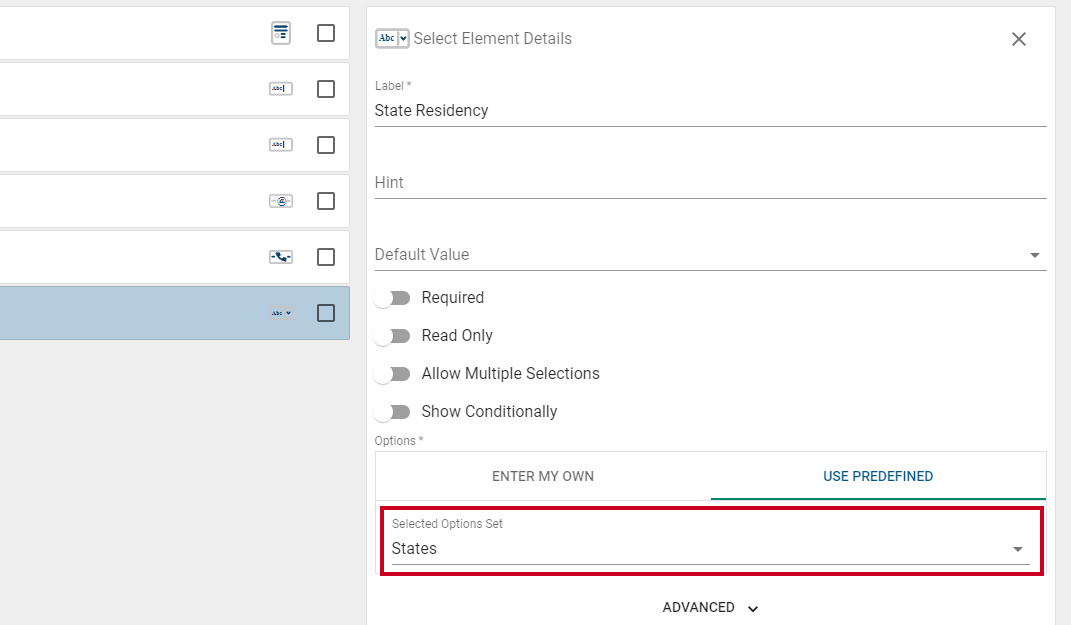Select the USE PREDEFINED tab
The width and height of the screenshot is (1071, 625).
pos(878,476)
